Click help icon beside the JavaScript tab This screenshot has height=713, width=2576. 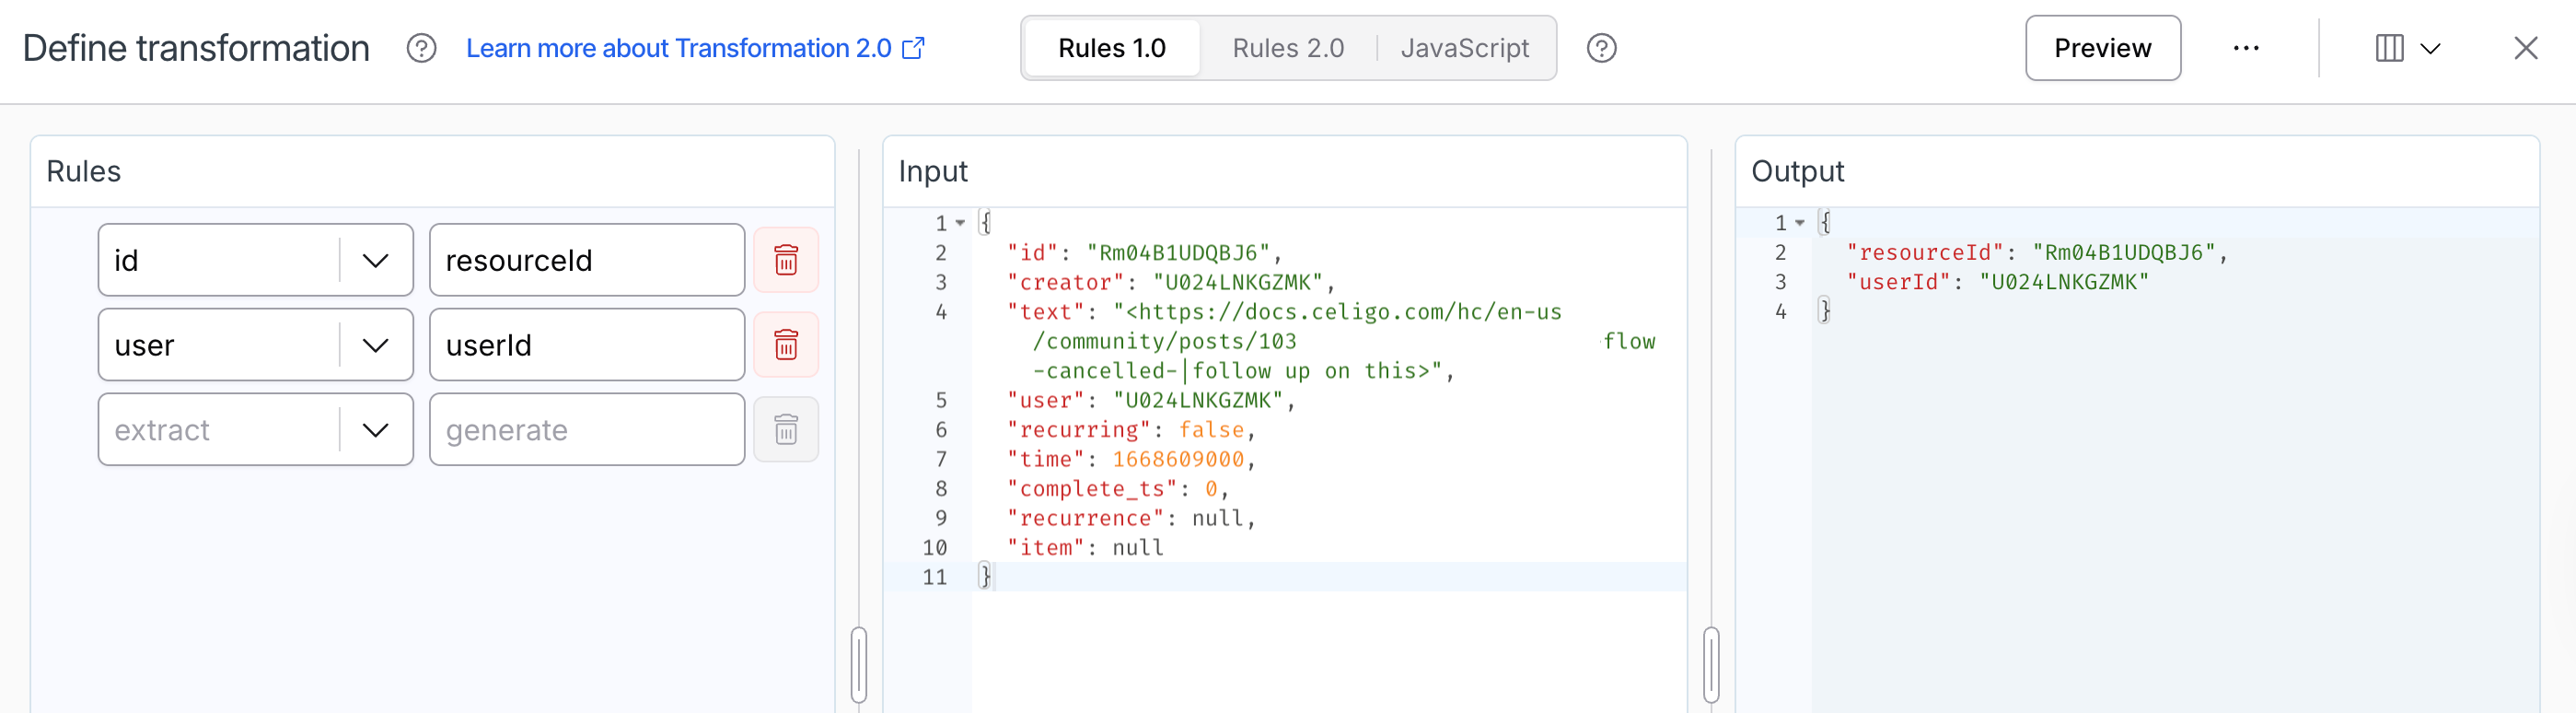1601,48
